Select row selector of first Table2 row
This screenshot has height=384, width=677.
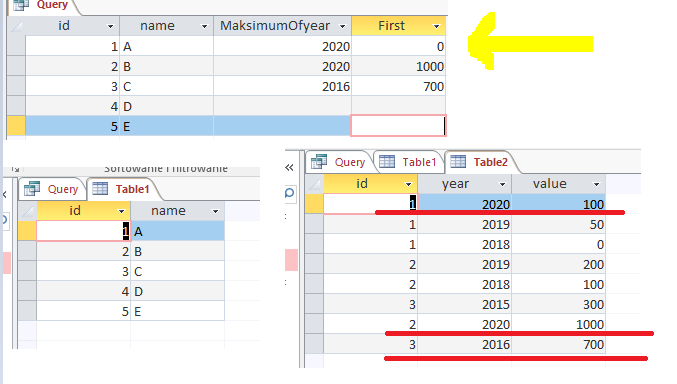[x=314, y=204]
